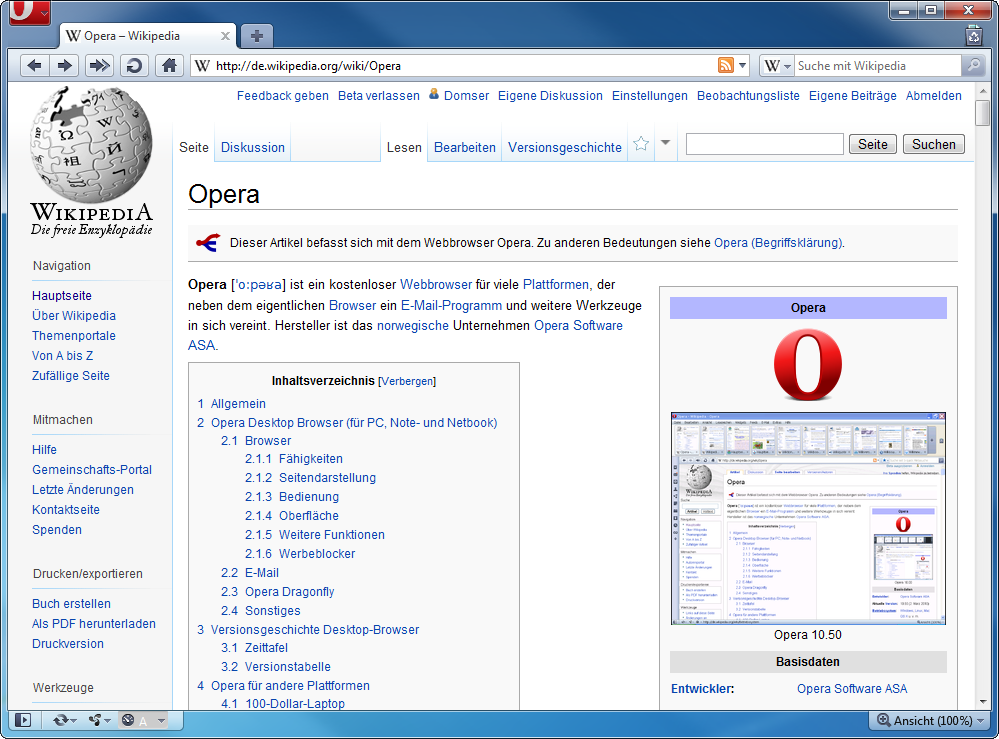Click the Feedback geben link
This screenshot has height=739, width=999.
point(283,96)
